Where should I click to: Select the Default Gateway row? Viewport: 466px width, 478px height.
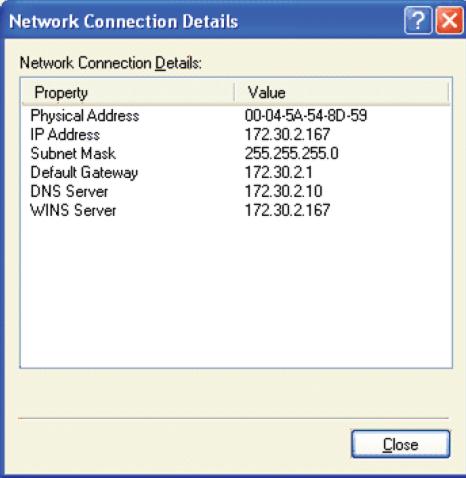coord(236,173)
